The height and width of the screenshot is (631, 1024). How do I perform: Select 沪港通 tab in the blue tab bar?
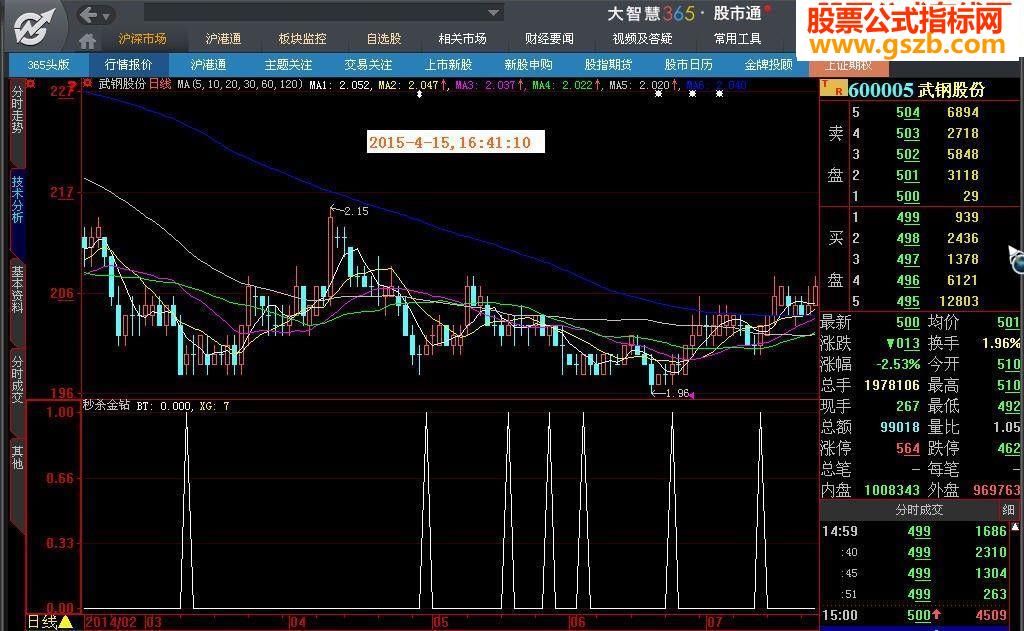pyautogui.click(x=208, y=65)
